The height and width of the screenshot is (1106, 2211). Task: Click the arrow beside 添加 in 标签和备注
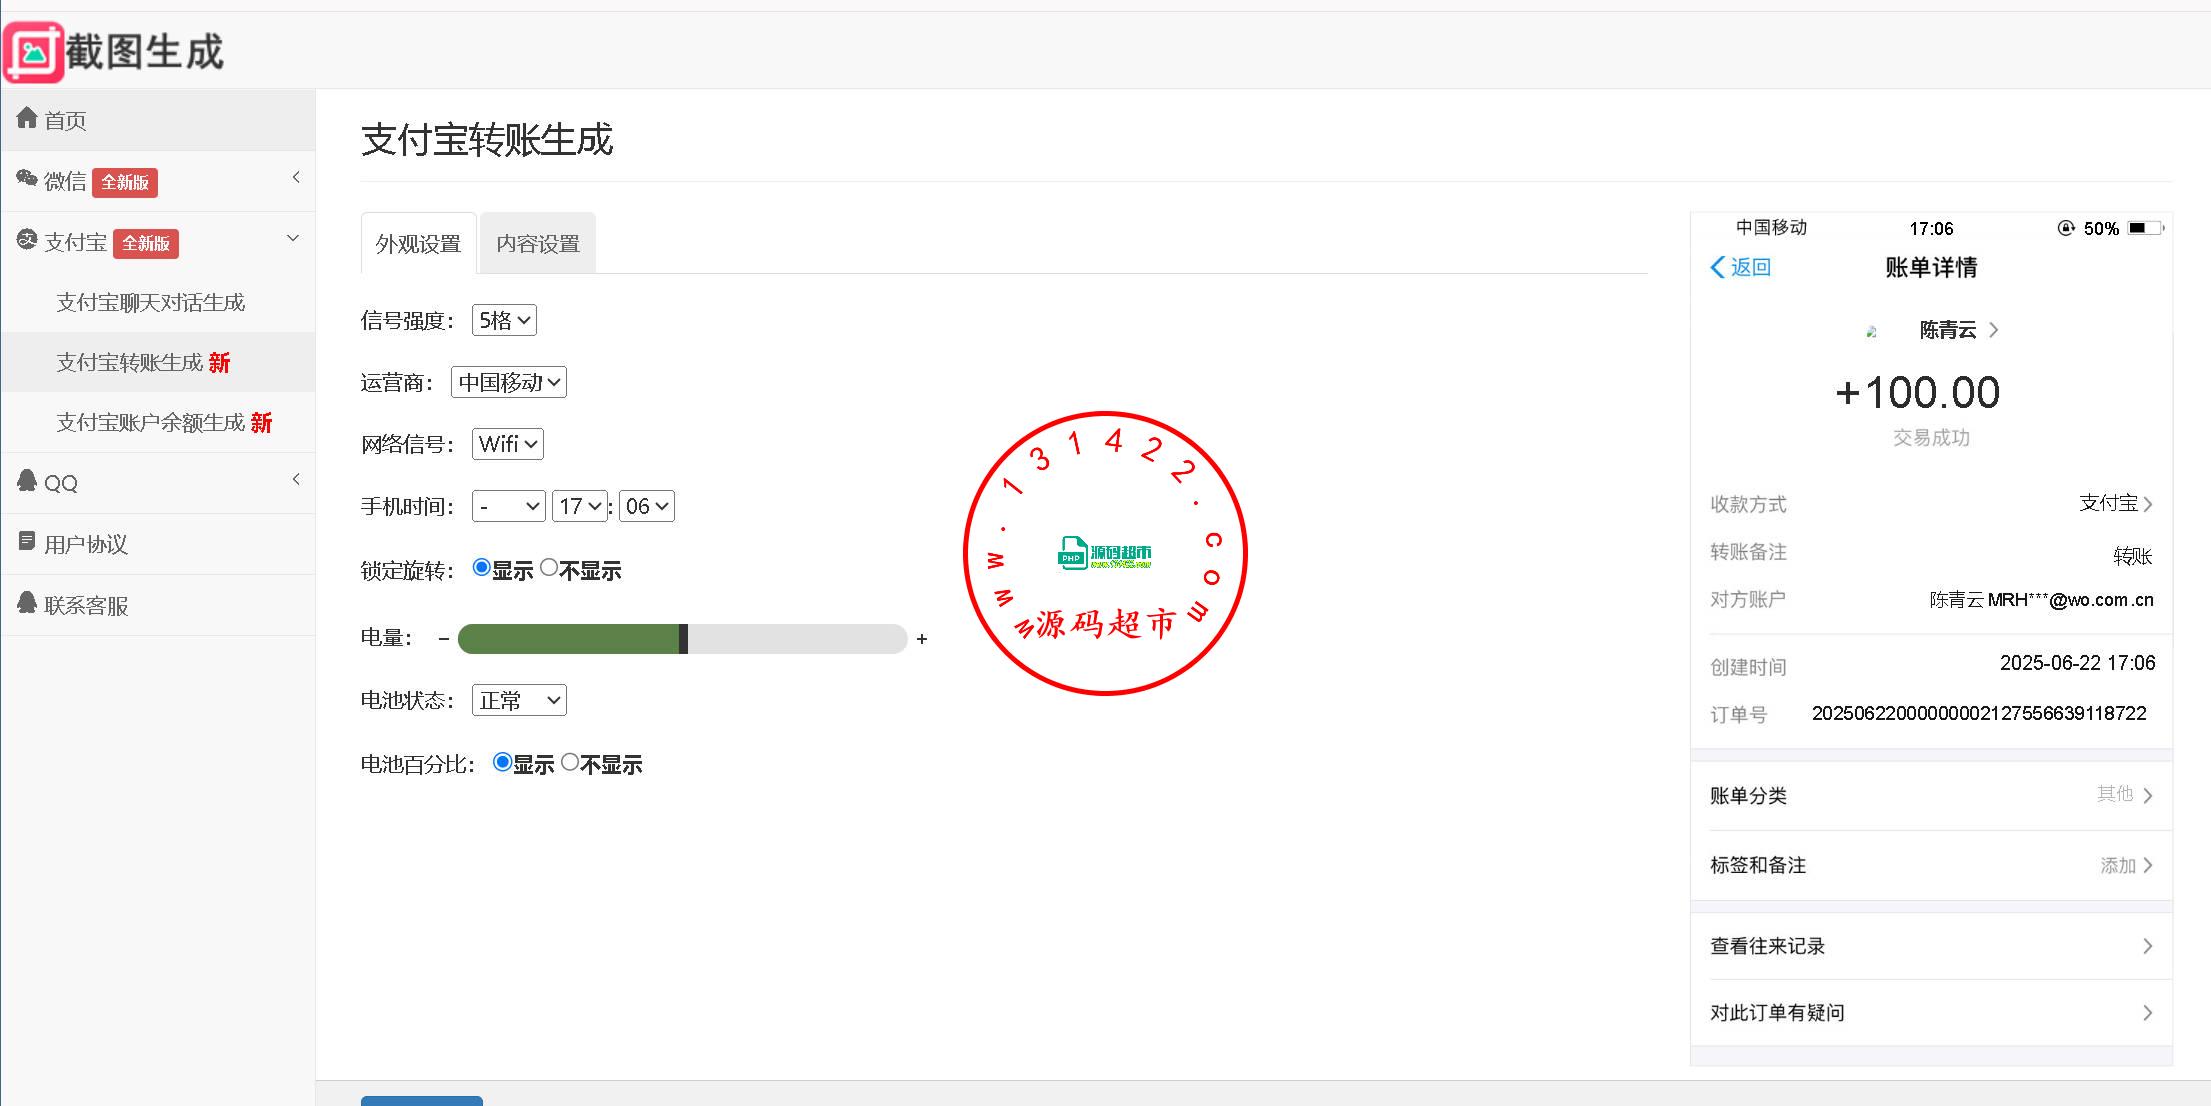(x=2147, y=866)
